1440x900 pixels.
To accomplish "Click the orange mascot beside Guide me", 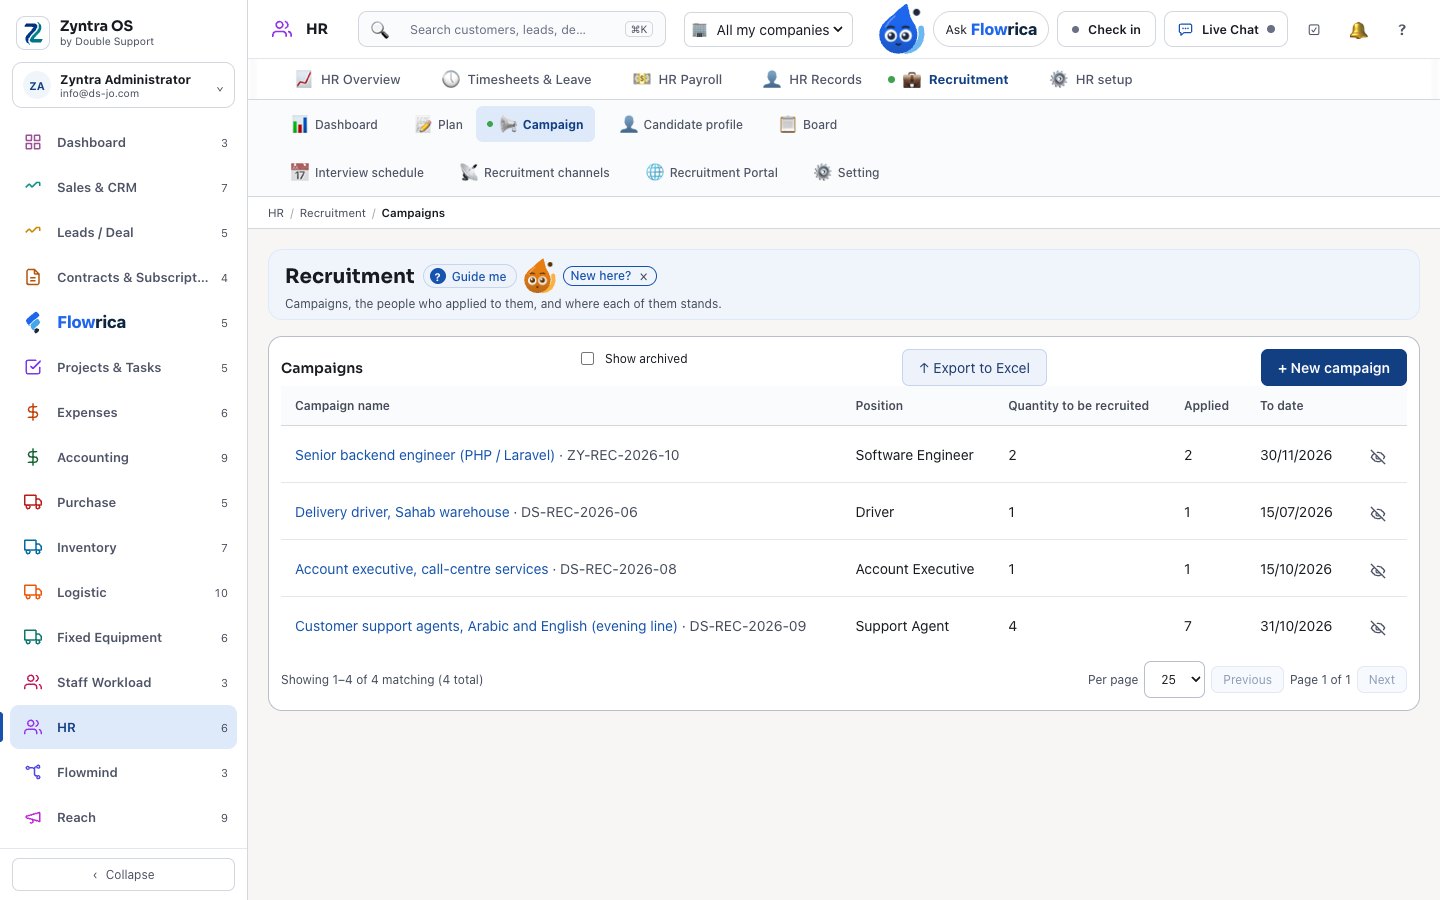I will click(x=540, y=276).
